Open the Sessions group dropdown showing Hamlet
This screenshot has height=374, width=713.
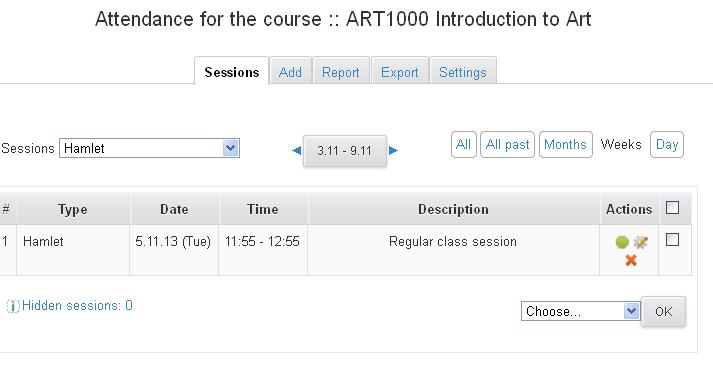click(x=149, y=148)
